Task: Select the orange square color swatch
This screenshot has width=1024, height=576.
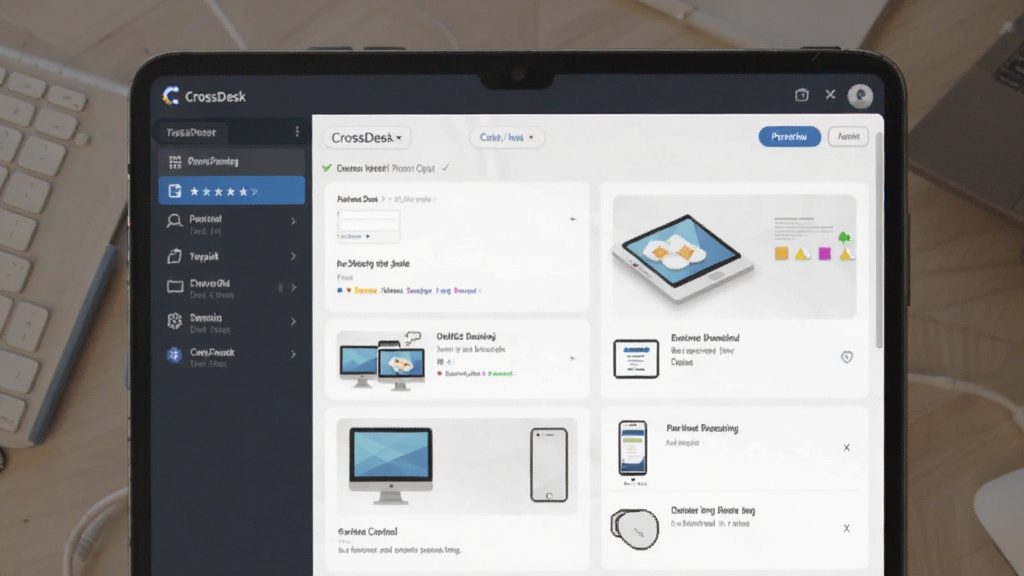Action: [x=781, y=253]
